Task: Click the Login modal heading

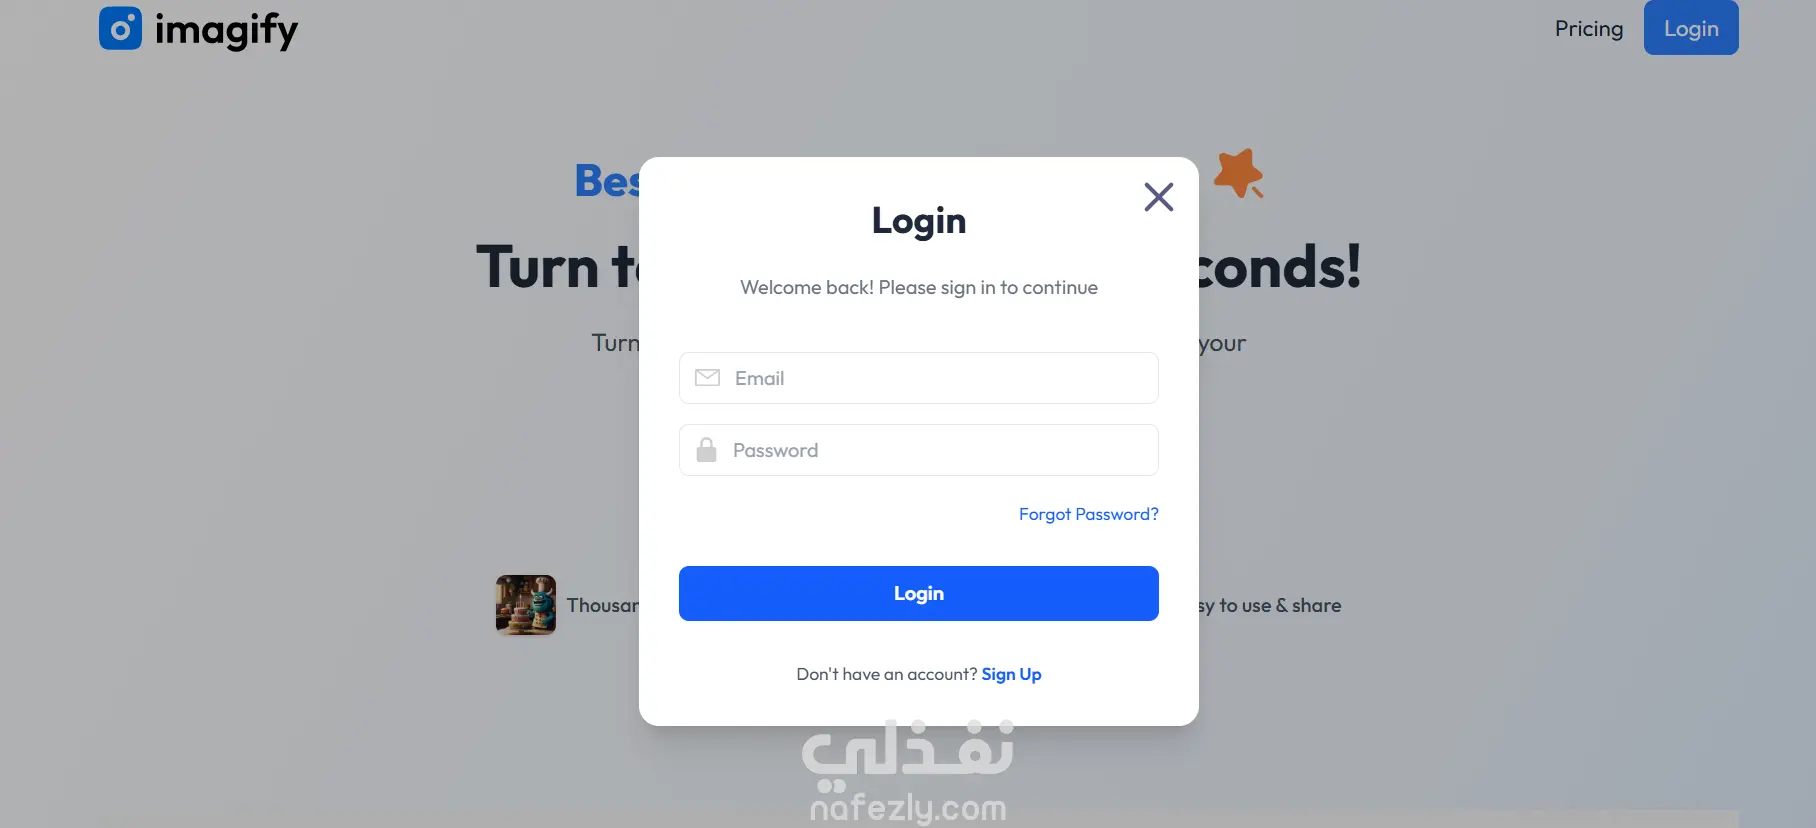Action: [x=918, y=221]
